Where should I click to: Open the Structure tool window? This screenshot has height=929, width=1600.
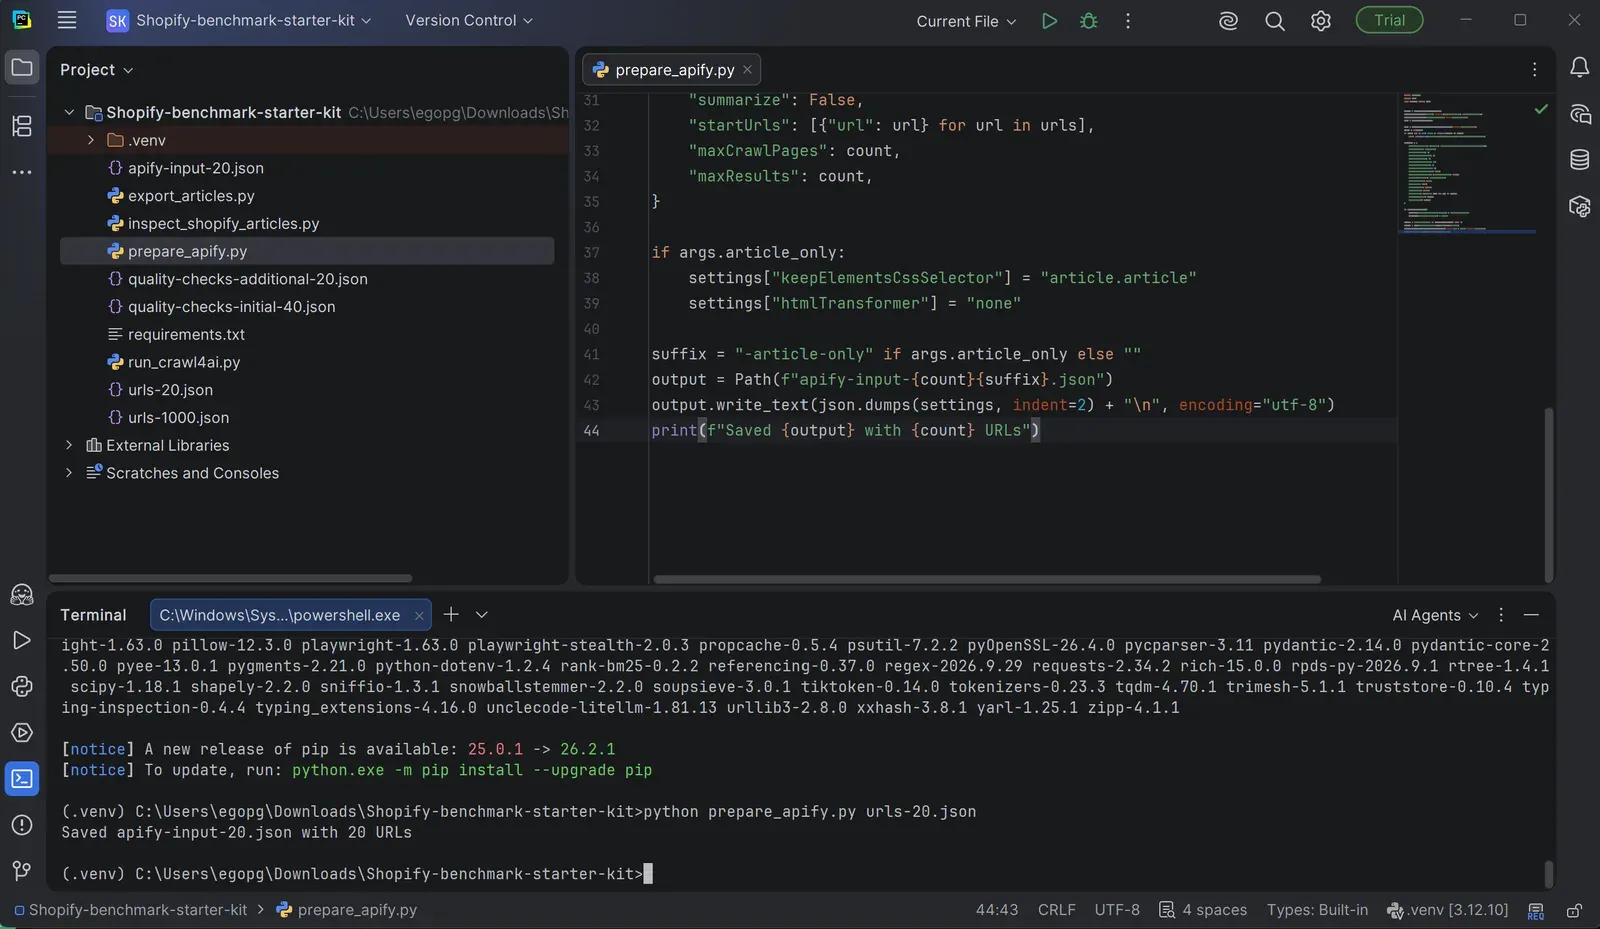pos(22,126)
